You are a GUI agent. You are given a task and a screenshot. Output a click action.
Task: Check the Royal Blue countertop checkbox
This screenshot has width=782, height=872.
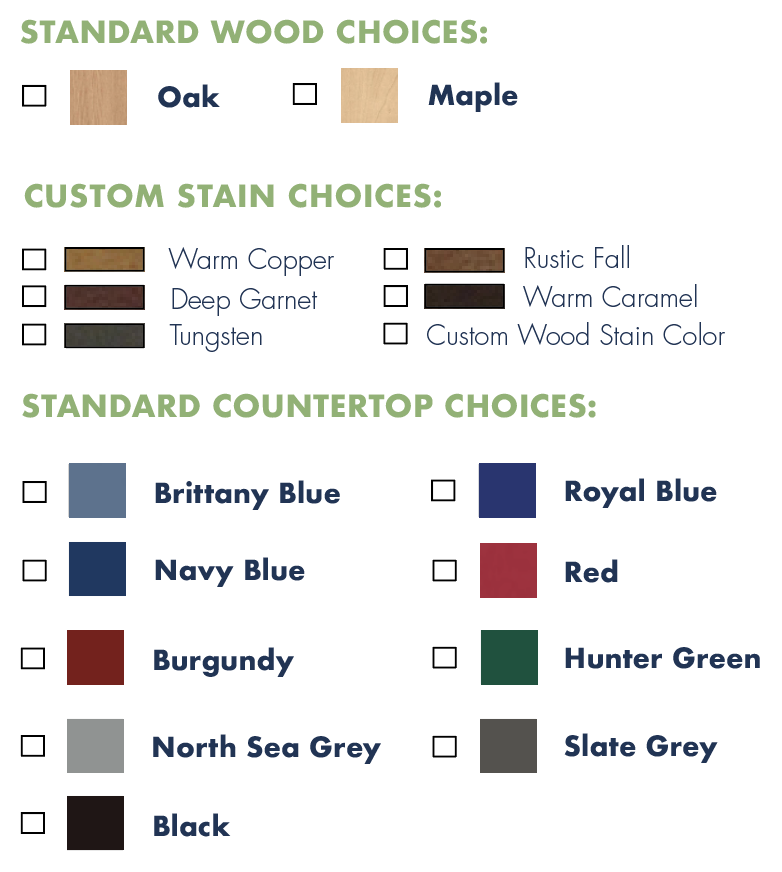click(x=443, y=490)
